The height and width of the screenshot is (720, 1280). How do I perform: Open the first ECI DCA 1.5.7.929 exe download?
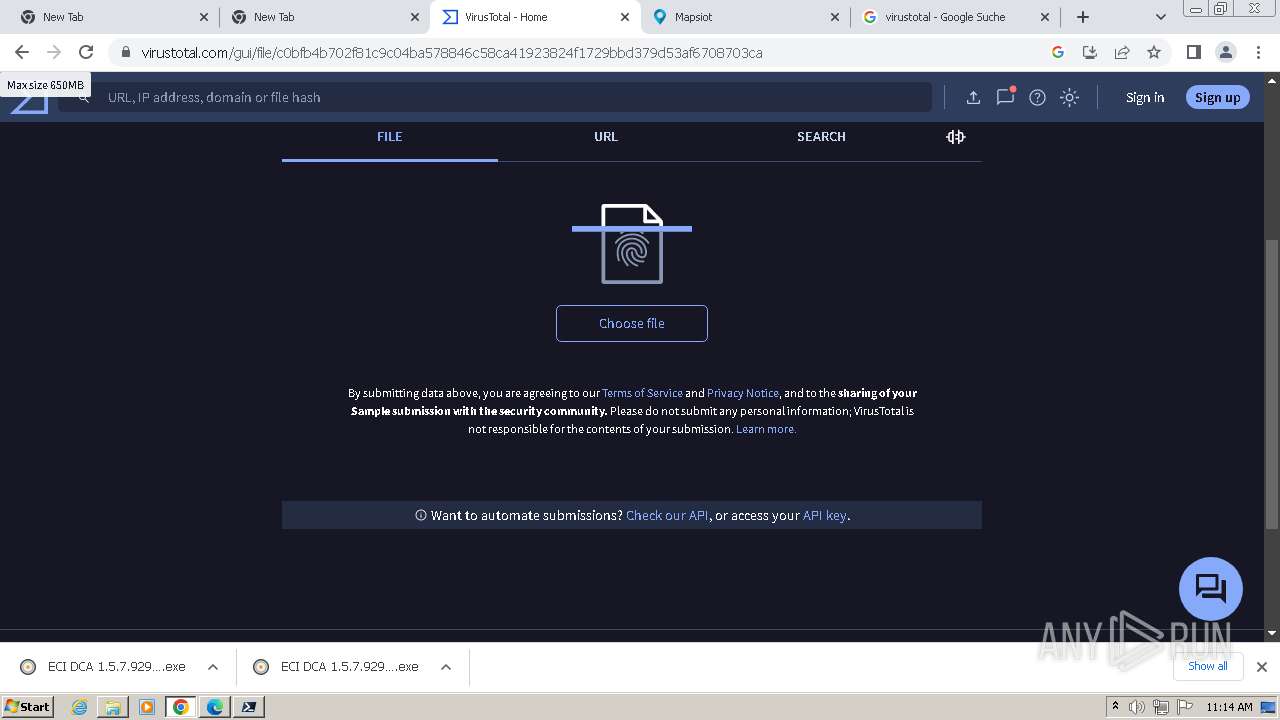pyautogui.click(x=105, y=667)
